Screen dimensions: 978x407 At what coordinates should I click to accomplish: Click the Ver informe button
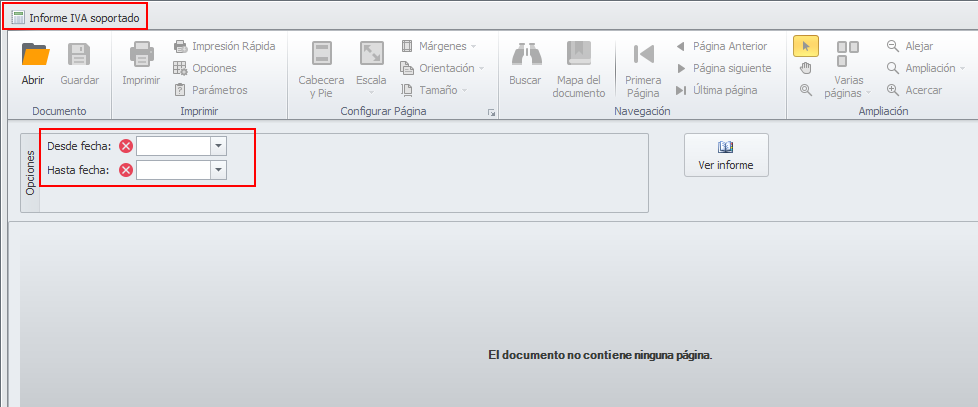[x=726, y=155]
